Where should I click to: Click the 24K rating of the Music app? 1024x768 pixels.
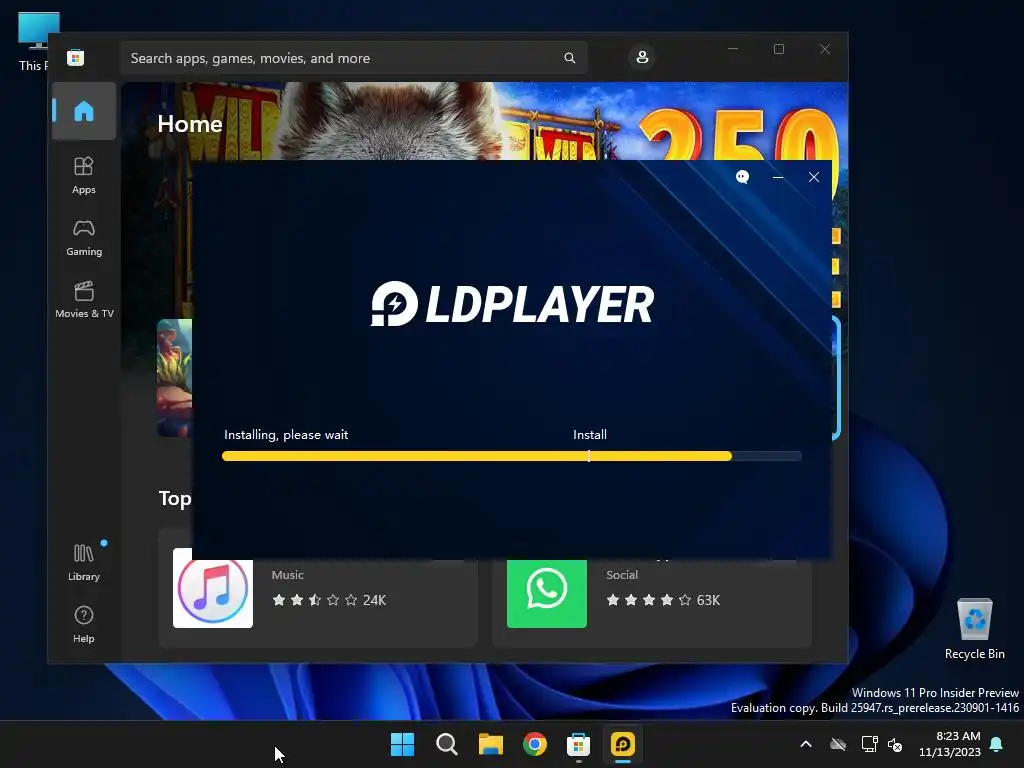[374, 600]
